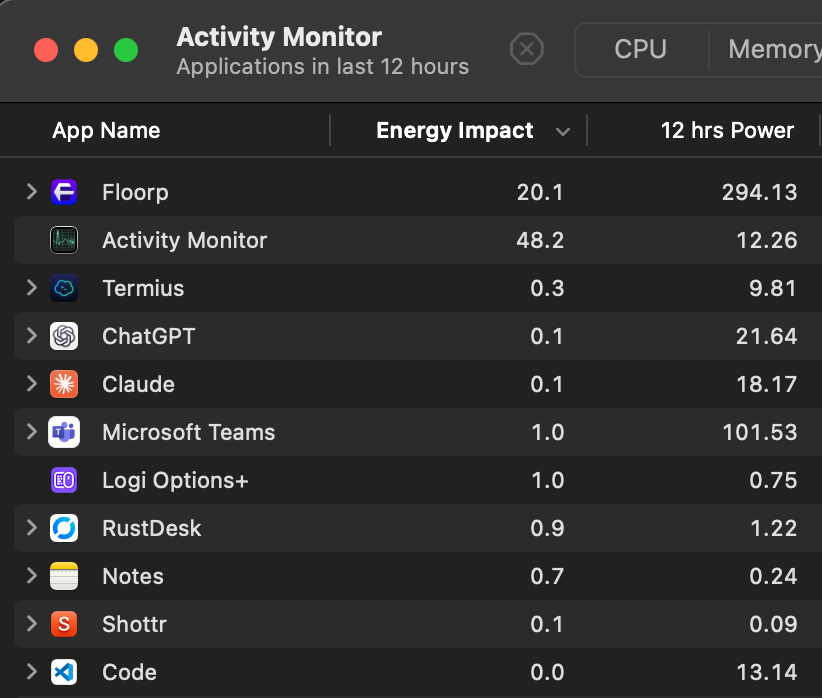Click the Termius app icon
The image size is (822, 698).
point(64,288)
